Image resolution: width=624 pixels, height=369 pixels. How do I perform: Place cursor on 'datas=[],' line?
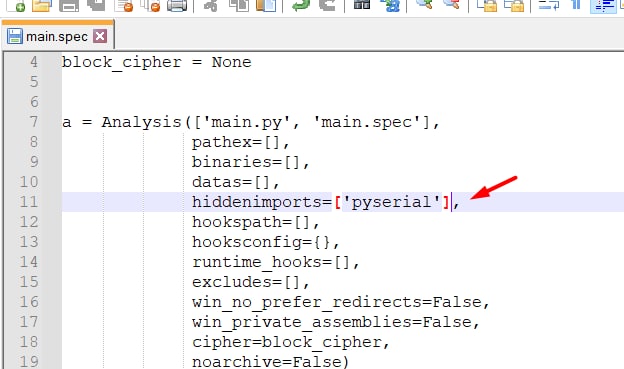[x=236, y=182]
